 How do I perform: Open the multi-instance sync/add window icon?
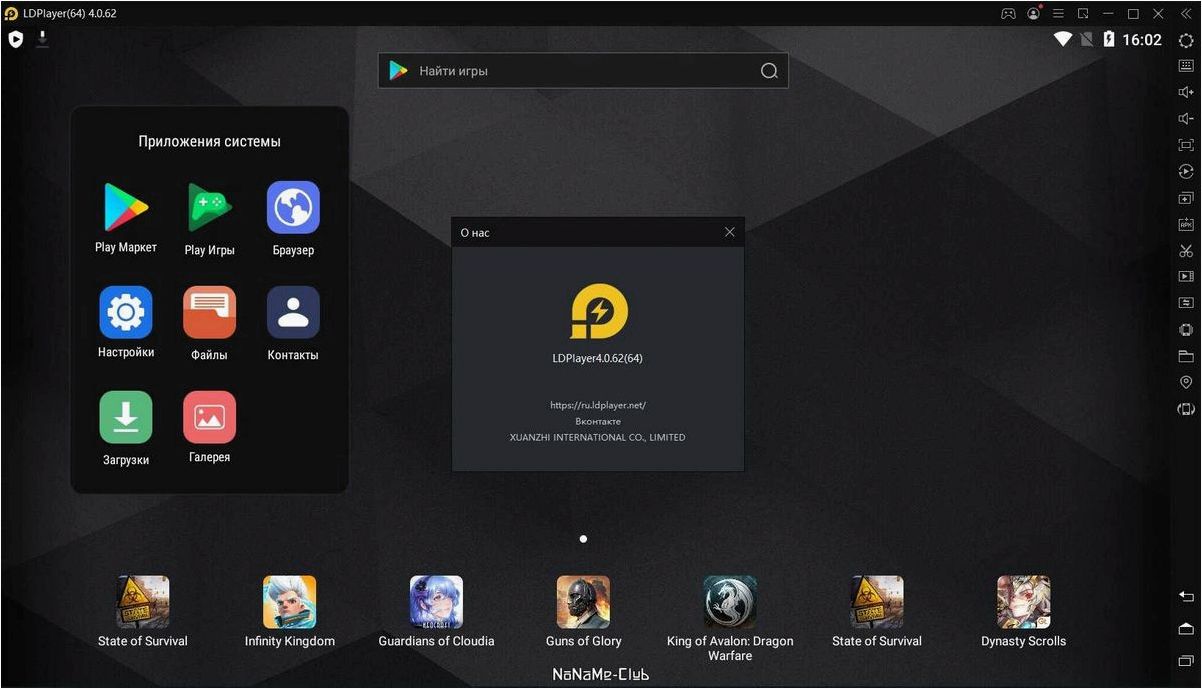pyautogui.click(x=1186, y=198)
